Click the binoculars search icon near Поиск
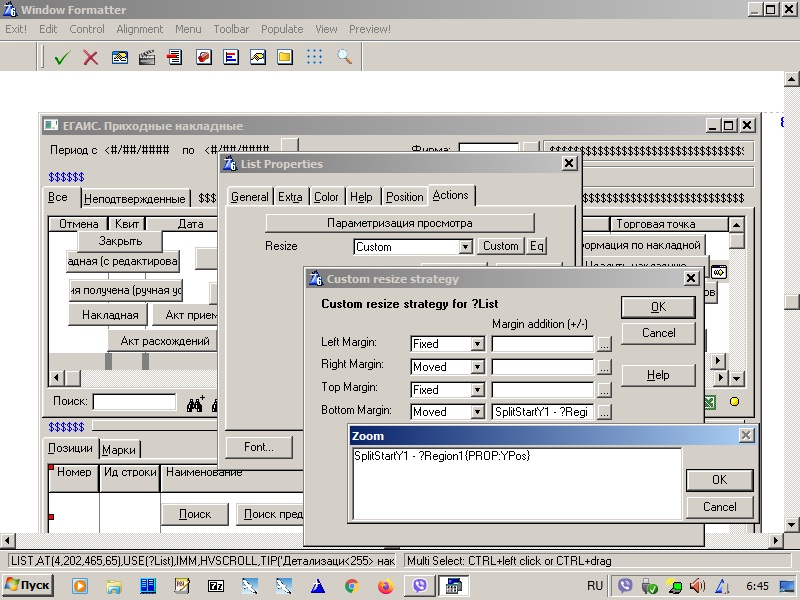This screenshot has width=800, height=600. [196, 403]
